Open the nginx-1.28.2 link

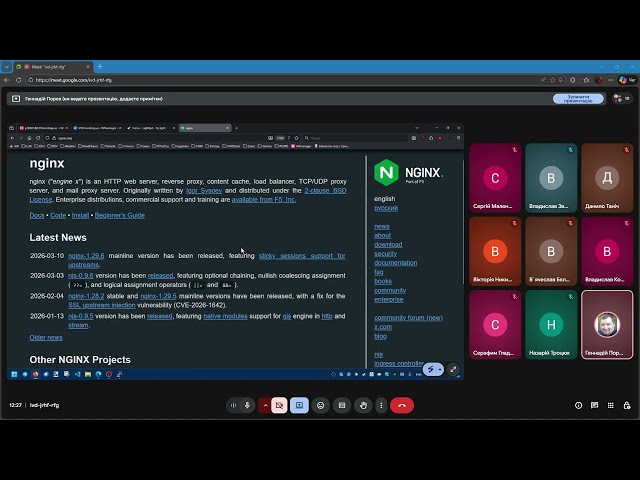(x=86, y=296)
